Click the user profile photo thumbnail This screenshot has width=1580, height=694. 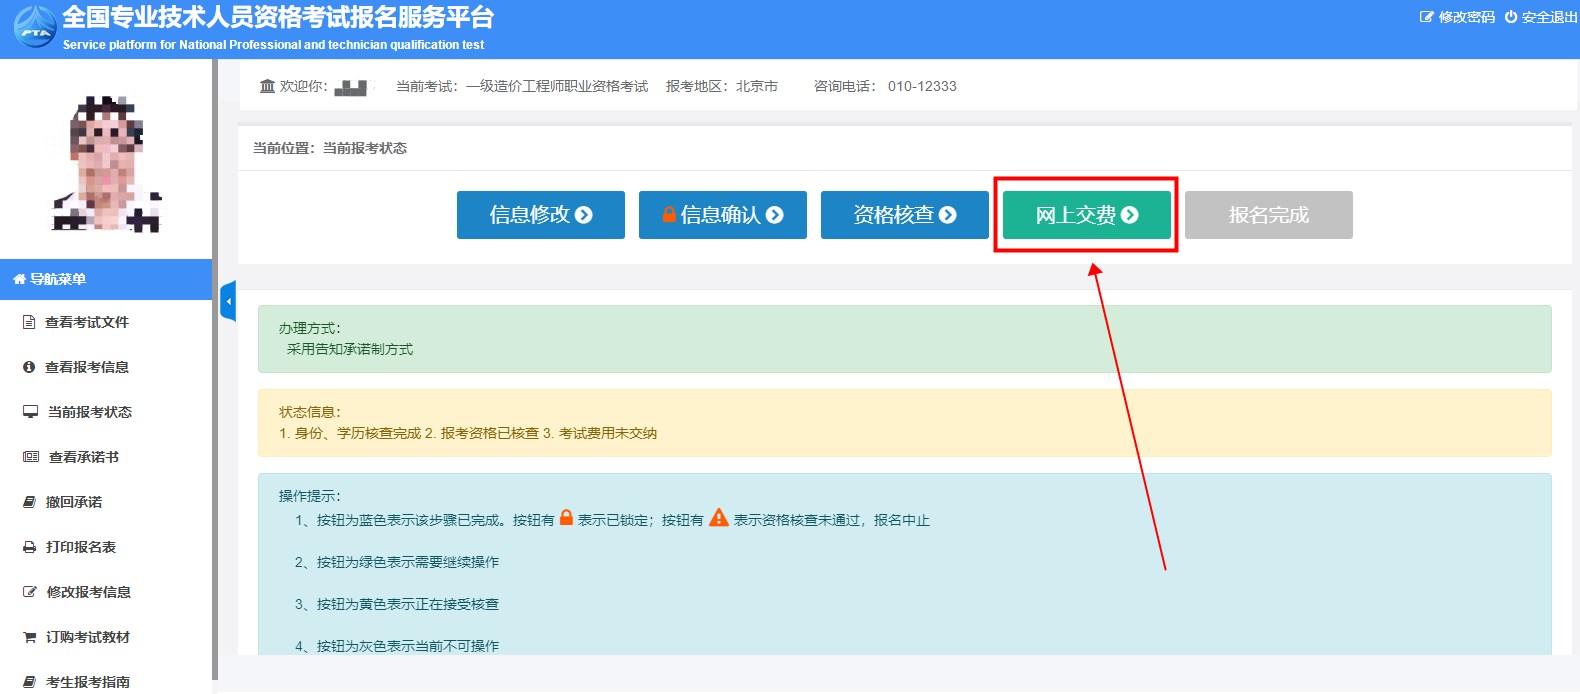click(x=106, y=163)
